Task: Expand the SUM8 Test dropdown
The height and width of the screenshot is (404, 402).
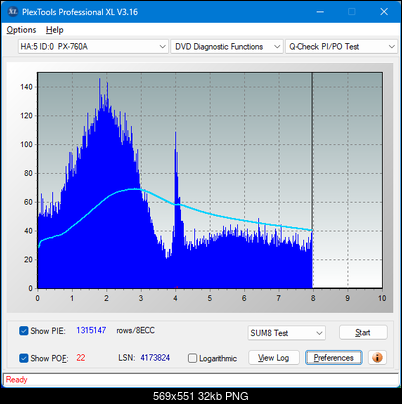Action: [286, 333]
